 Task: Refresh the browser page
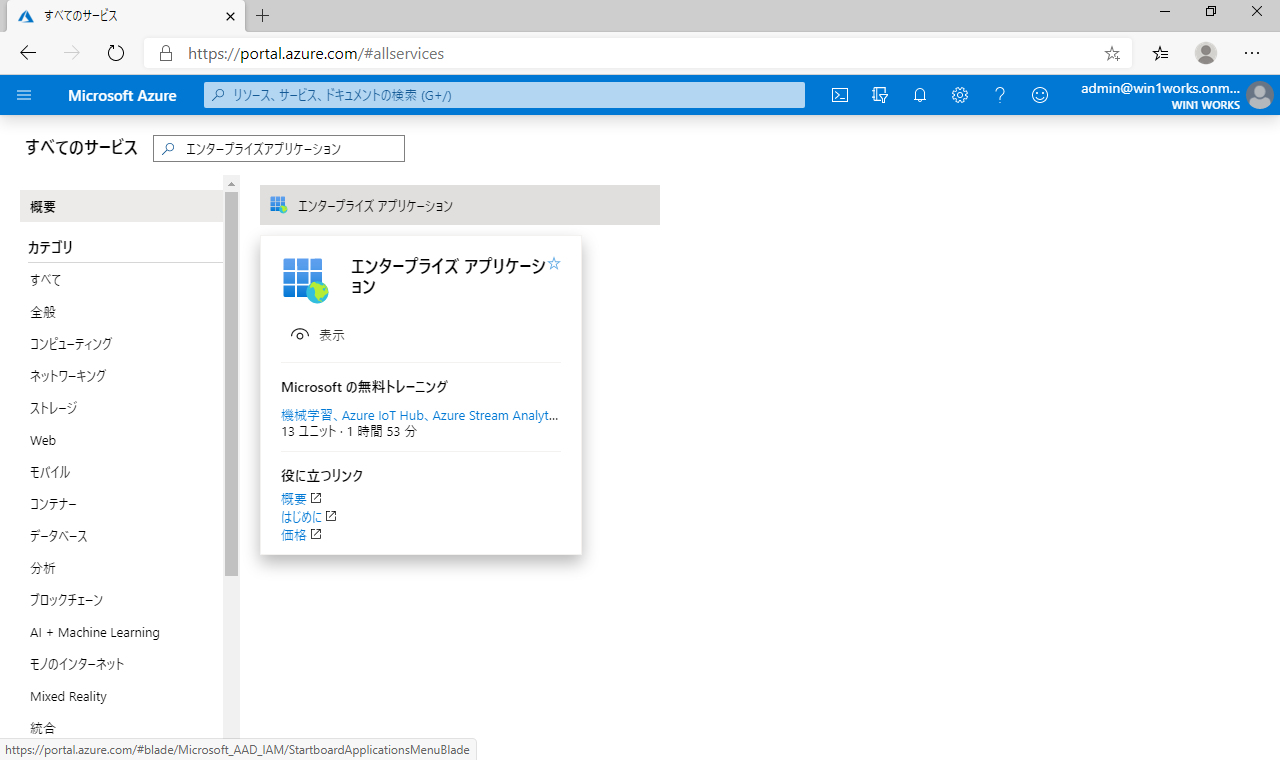(x=115, y=53)
